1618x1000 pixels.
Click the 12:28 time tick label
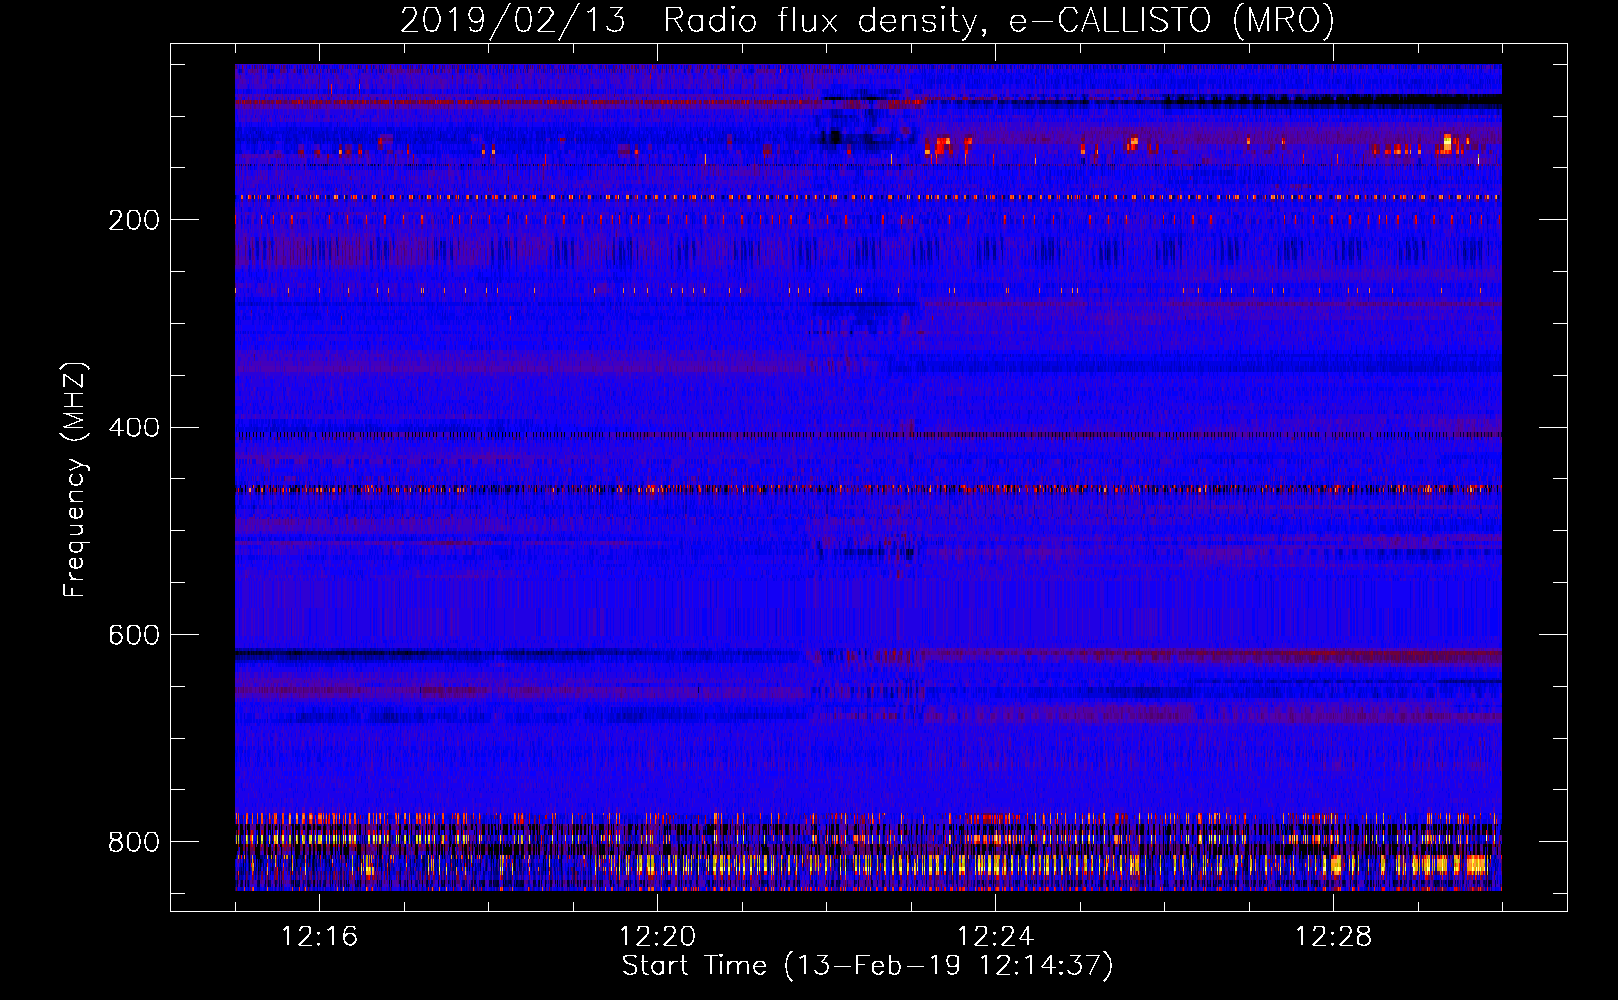click(x=1333, y=937)
